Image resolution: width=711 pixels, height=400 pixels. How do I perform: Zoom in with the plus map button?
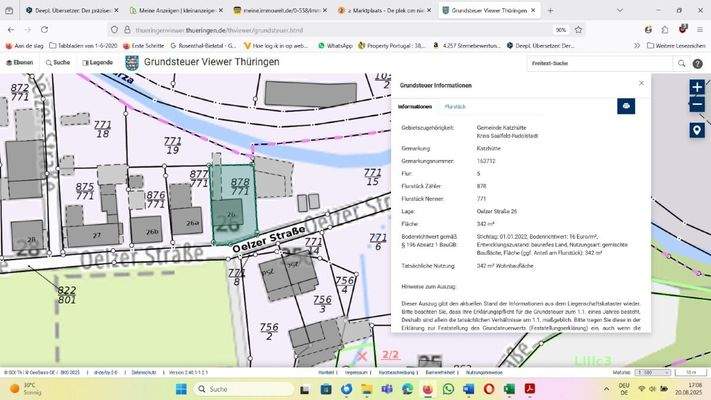pyautogui.click(x=697, y=87)
